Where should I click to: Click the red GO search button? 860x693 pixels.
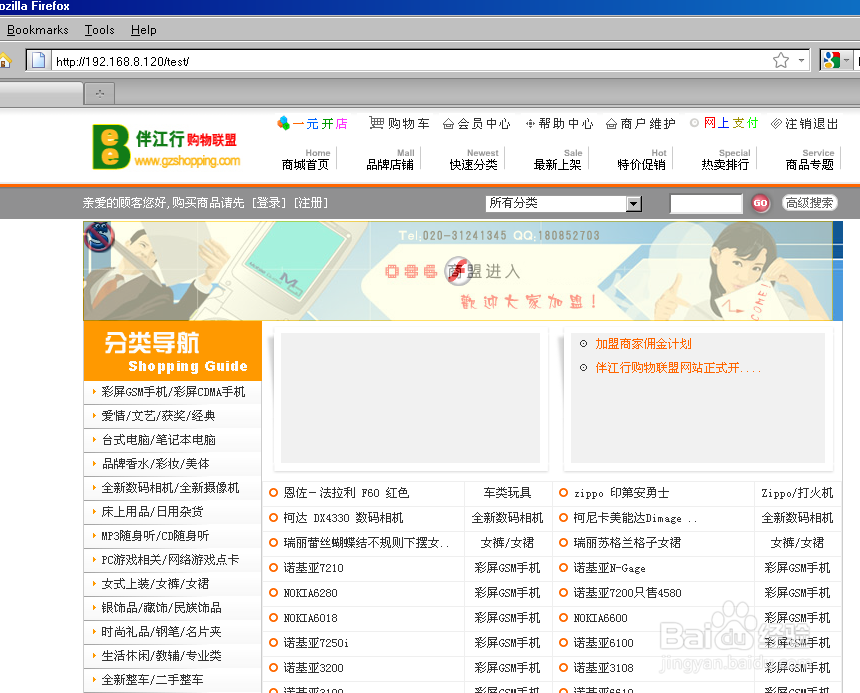pyautogui.click(x=760, y=203)
